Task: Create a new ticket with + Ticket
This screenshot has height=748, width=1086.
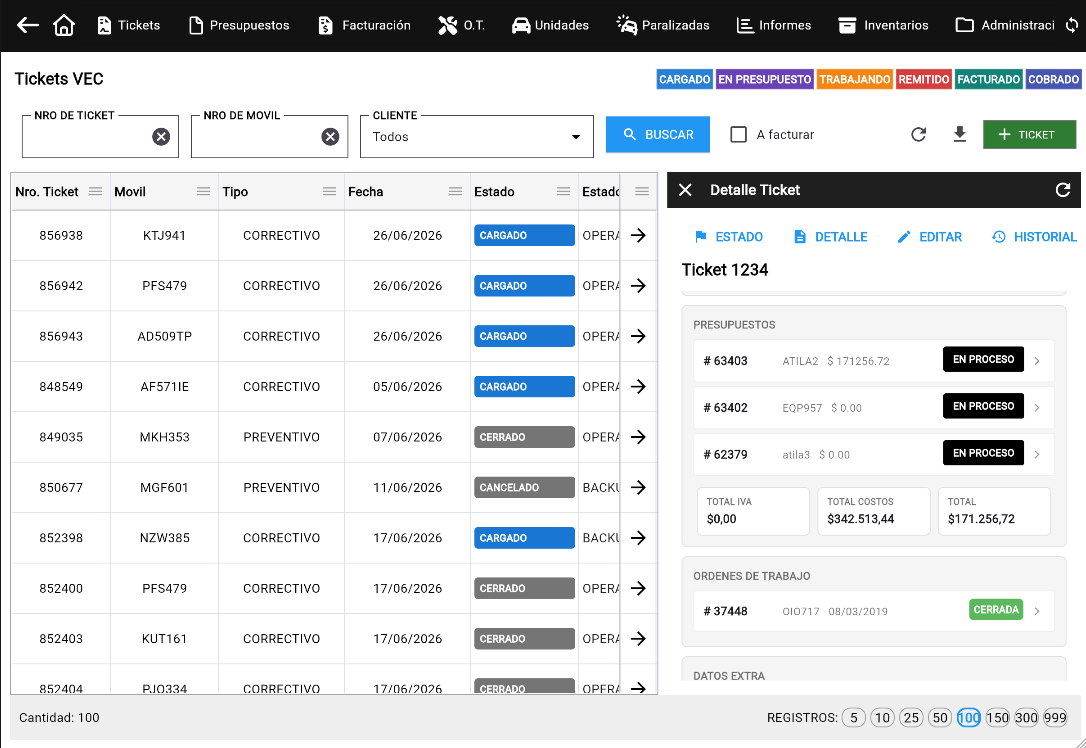Action: pos(1029,134)
